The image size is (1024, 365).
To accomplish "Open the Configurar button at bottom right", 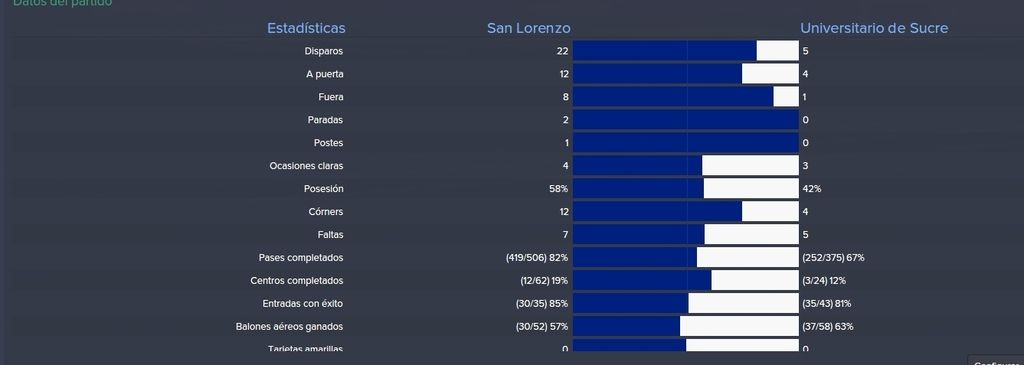I will 995,361.
